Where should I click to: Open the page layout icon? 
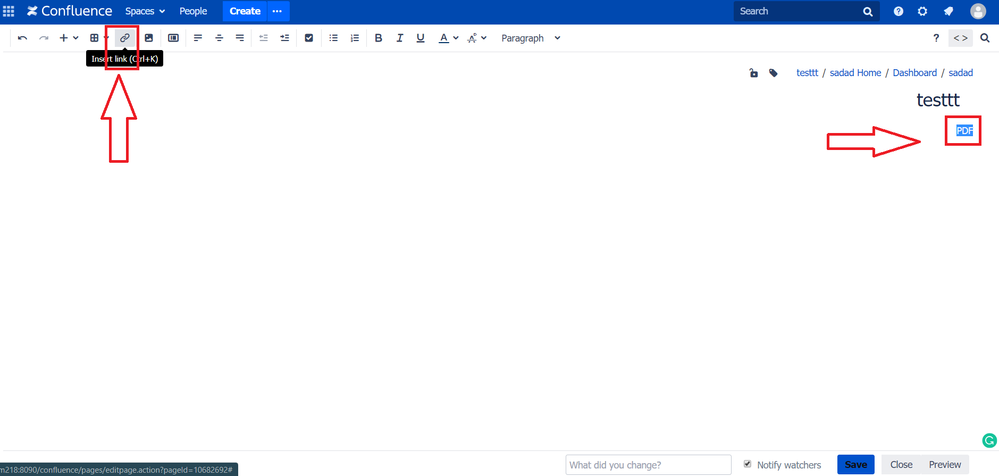(x=173, y=38)
